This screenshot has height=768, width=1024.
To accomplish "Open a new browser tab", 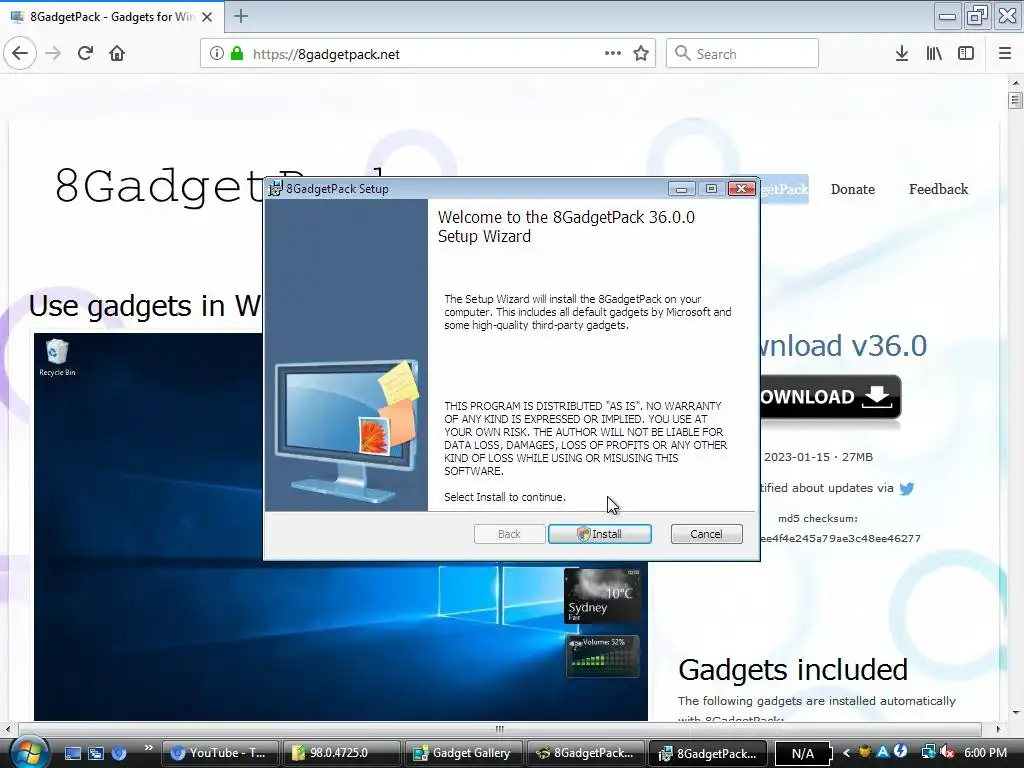I will pos(240,16).
